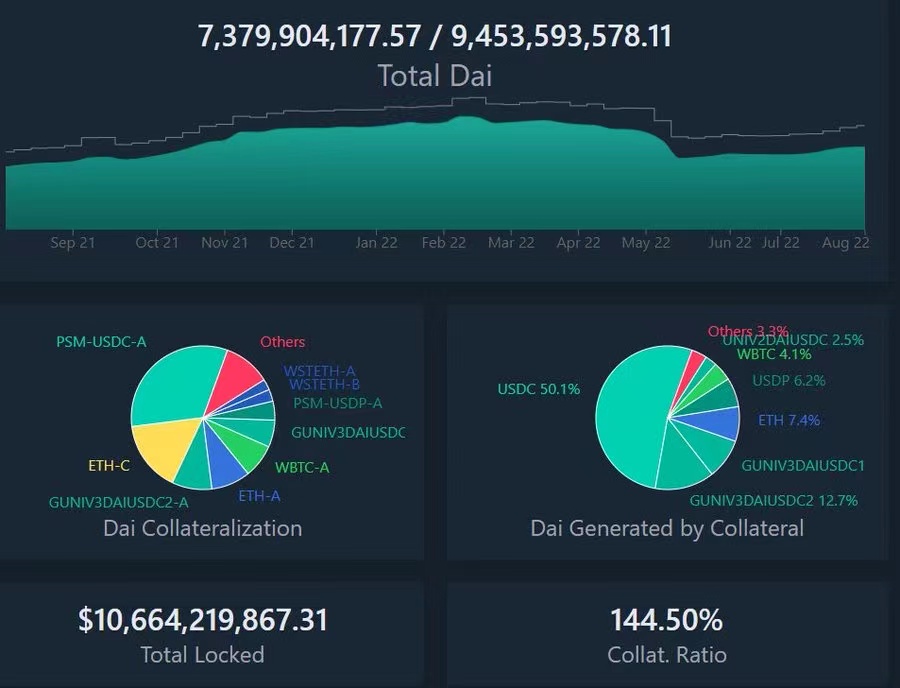Click the Sep 21 axis marker
The height and width of the screenshot is (688, 900).
point(73,243)
